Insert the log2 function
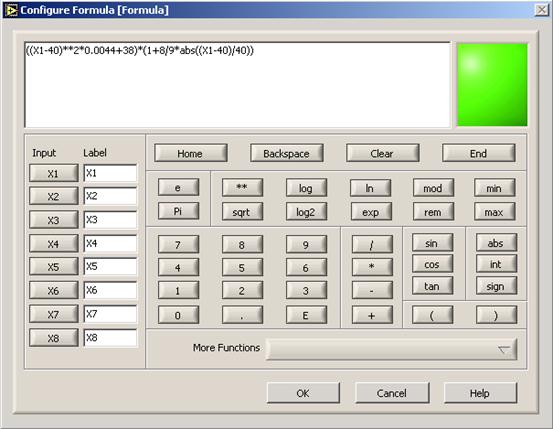This screenshot has height=429, width=553. click(x=306, y=212)
